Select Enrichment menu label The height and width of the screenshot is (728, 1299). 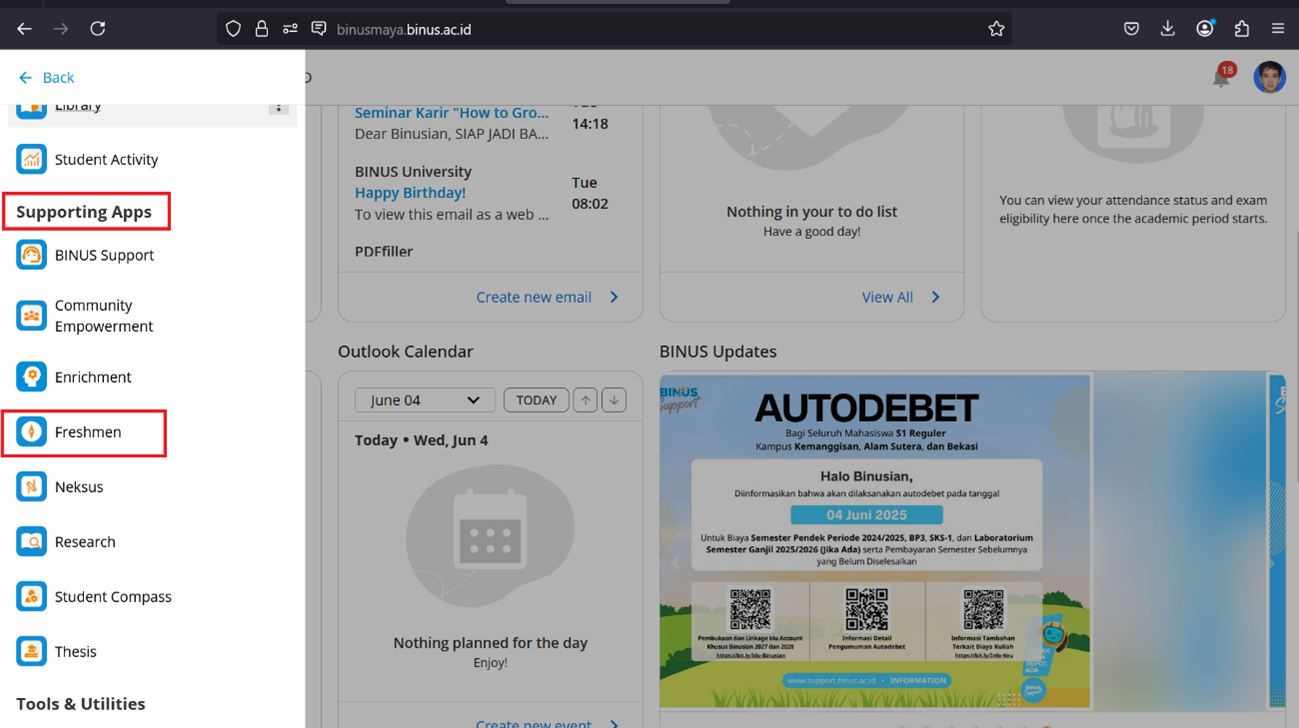[93, 377]
